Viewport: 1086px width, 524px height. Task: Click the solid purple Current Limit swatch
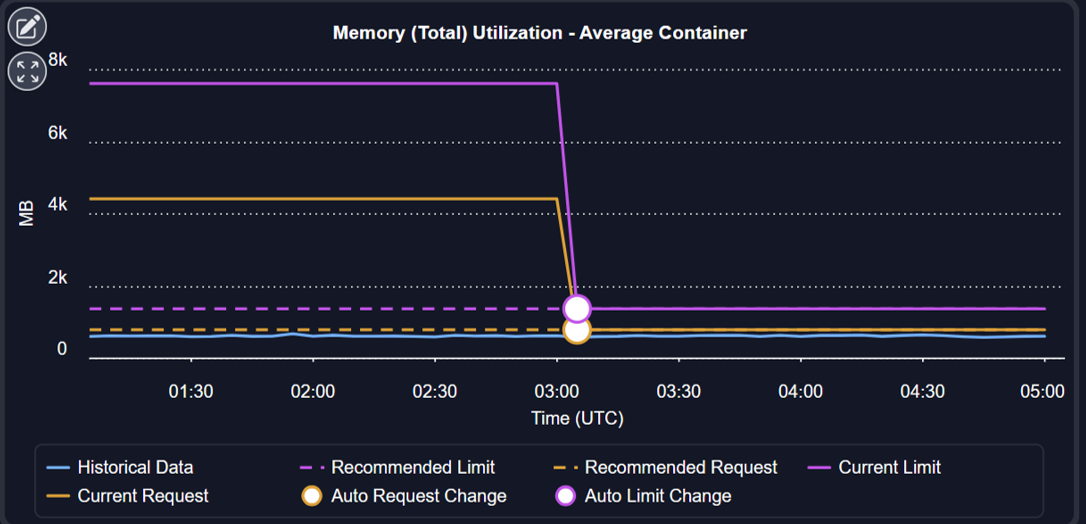(820, 468)
